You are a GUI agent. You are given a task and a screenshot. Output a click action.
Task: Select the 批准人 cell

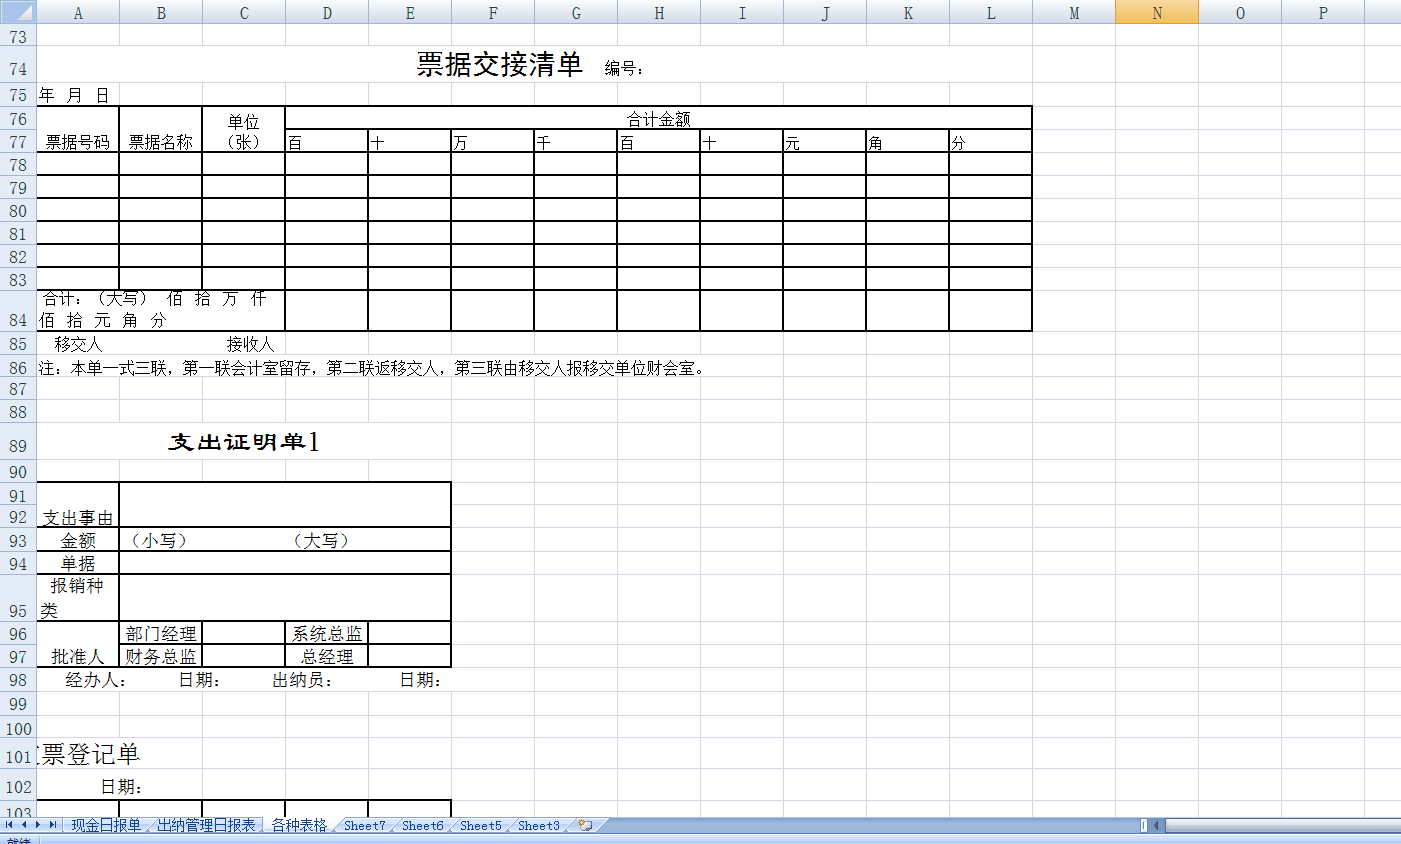(x=78, y=644)
